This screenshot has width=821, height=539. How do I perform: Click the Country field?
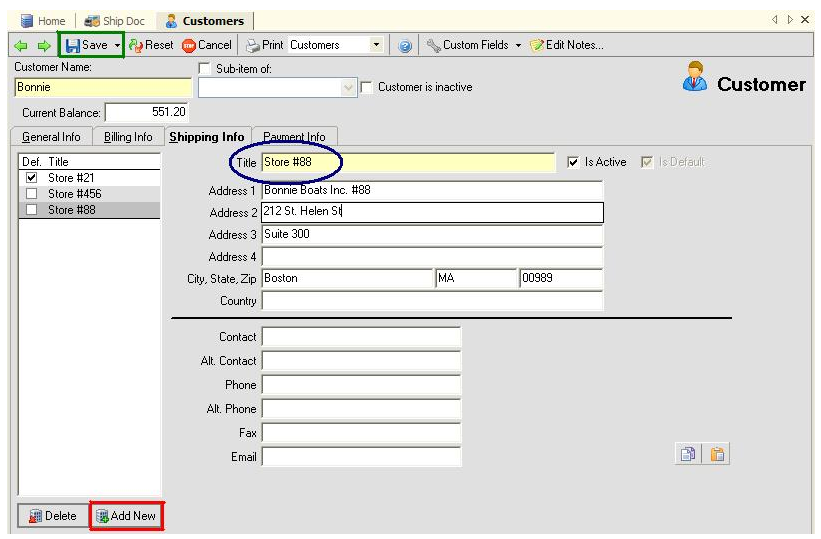[x=432, y=301]
